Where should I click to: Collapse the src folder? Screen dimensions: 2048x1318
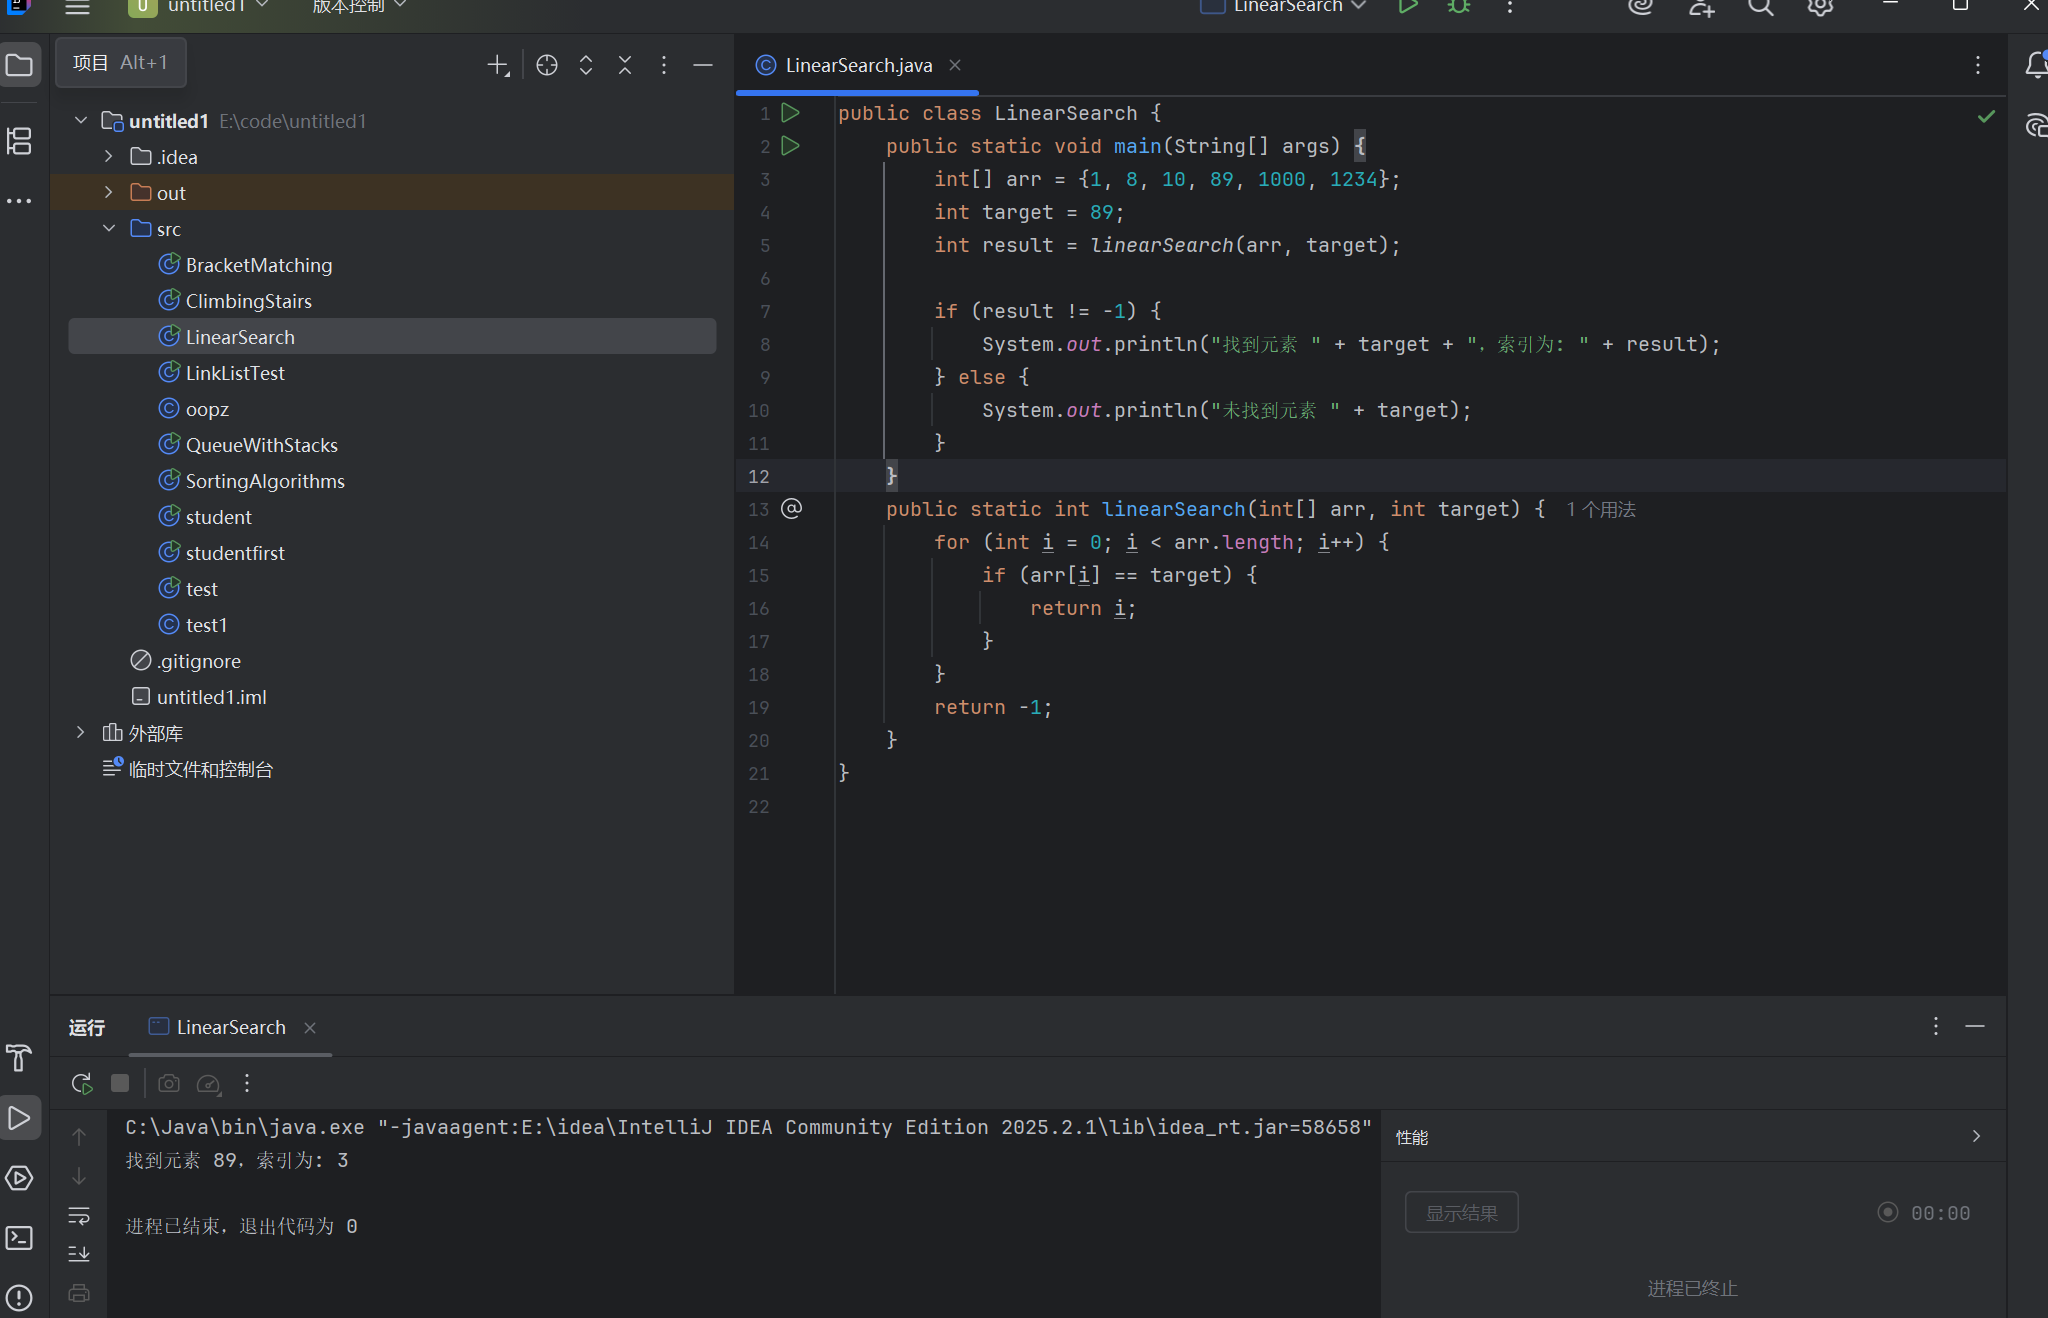[109, 229]
